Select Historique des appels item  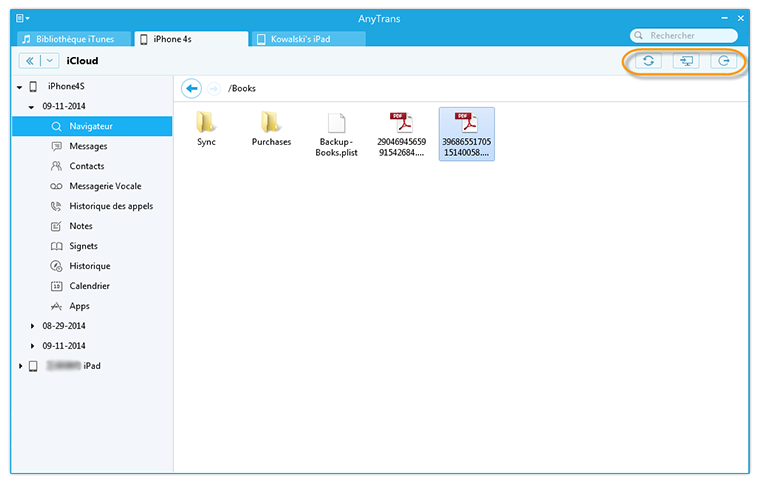[92, 206]
